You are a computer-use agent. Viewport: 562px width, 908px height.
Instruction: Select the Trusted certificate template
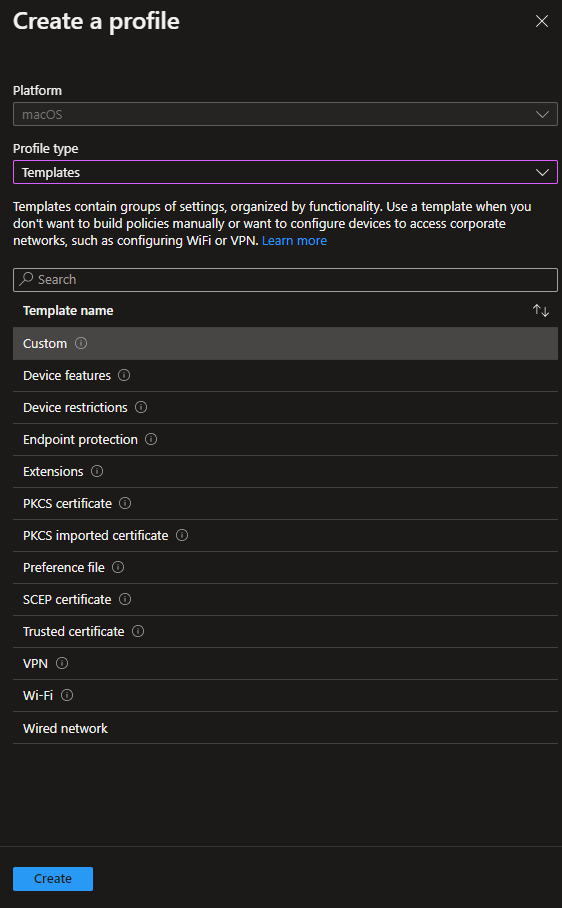point(285,631)
